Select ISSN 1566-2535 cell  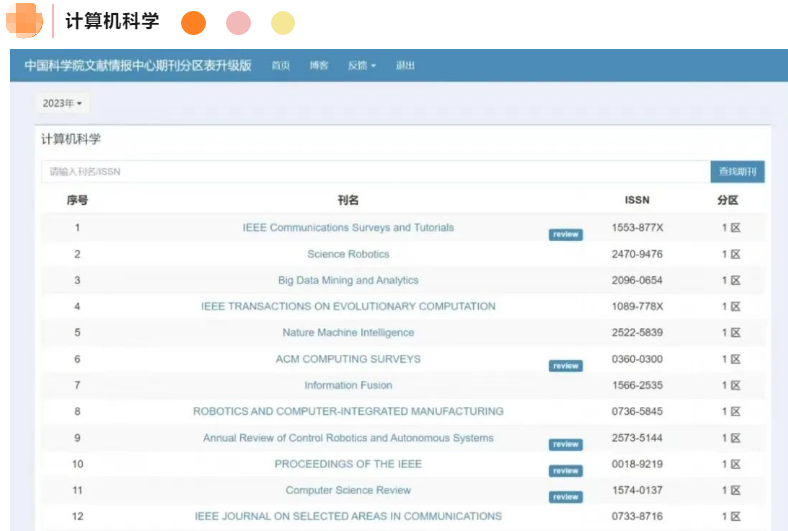[637, 385]
